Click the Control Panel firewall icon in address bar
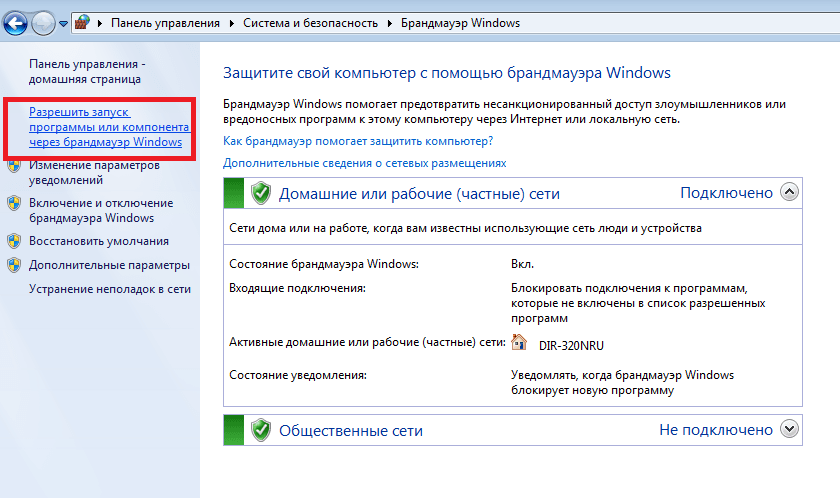840x498 pixels. (x=82, y=22)
